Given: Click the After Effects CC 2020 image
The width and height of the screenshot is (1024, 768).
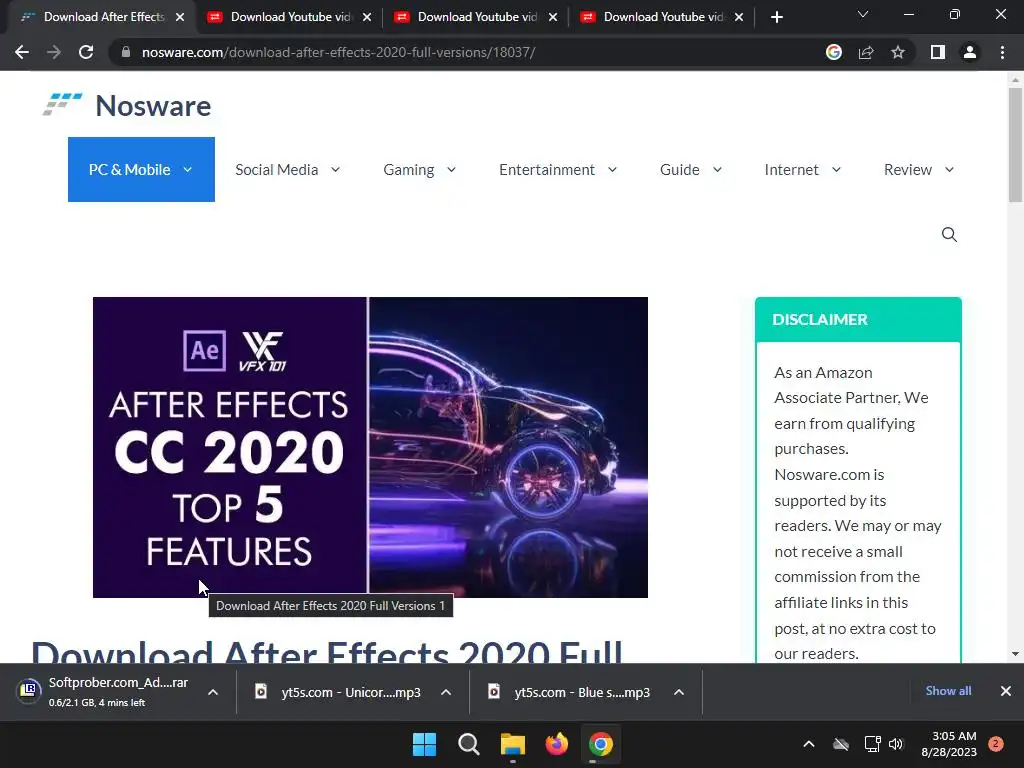Looking at the screenshot, I should (370, 447).
